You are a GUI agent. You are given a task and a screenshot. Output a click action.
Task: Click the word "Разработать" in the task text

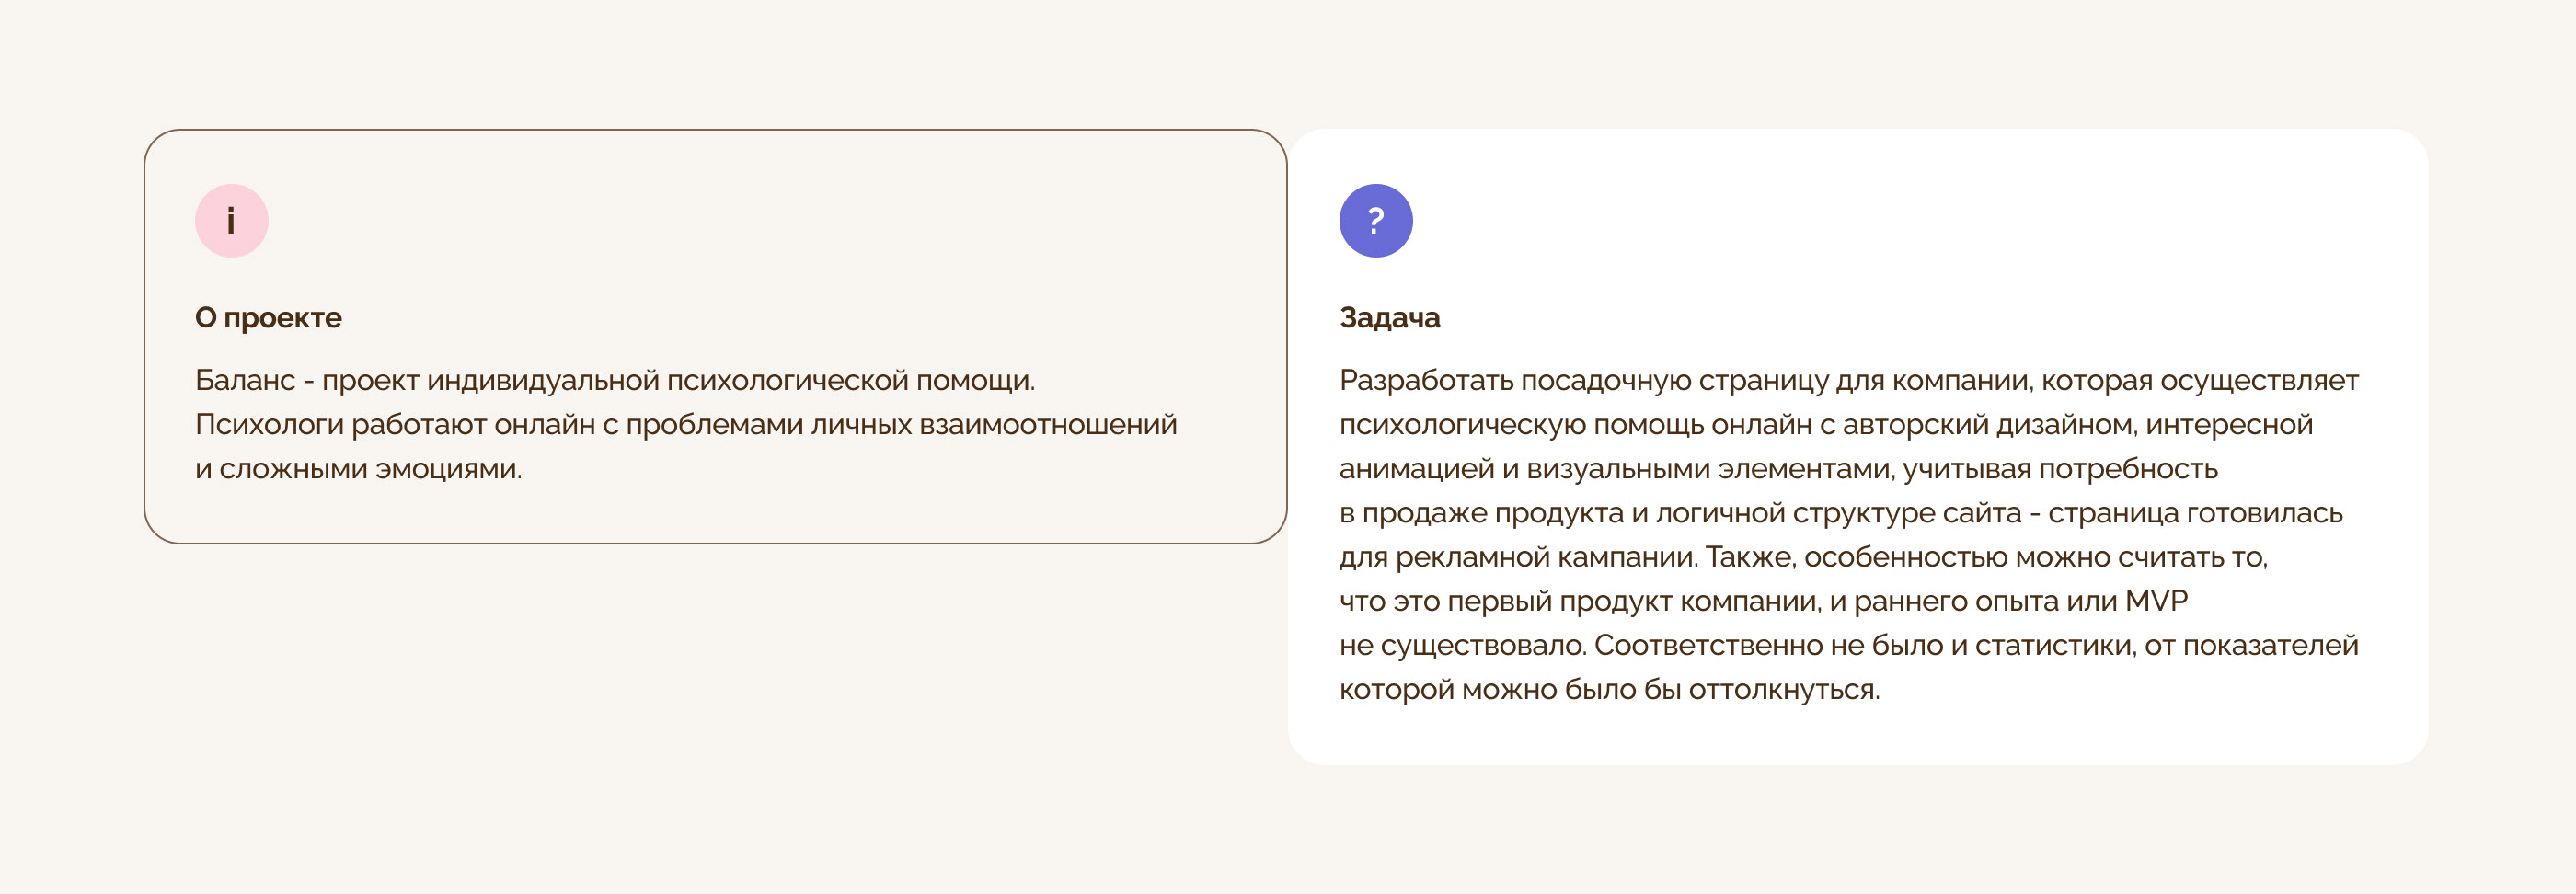[x=1426, y=381]
